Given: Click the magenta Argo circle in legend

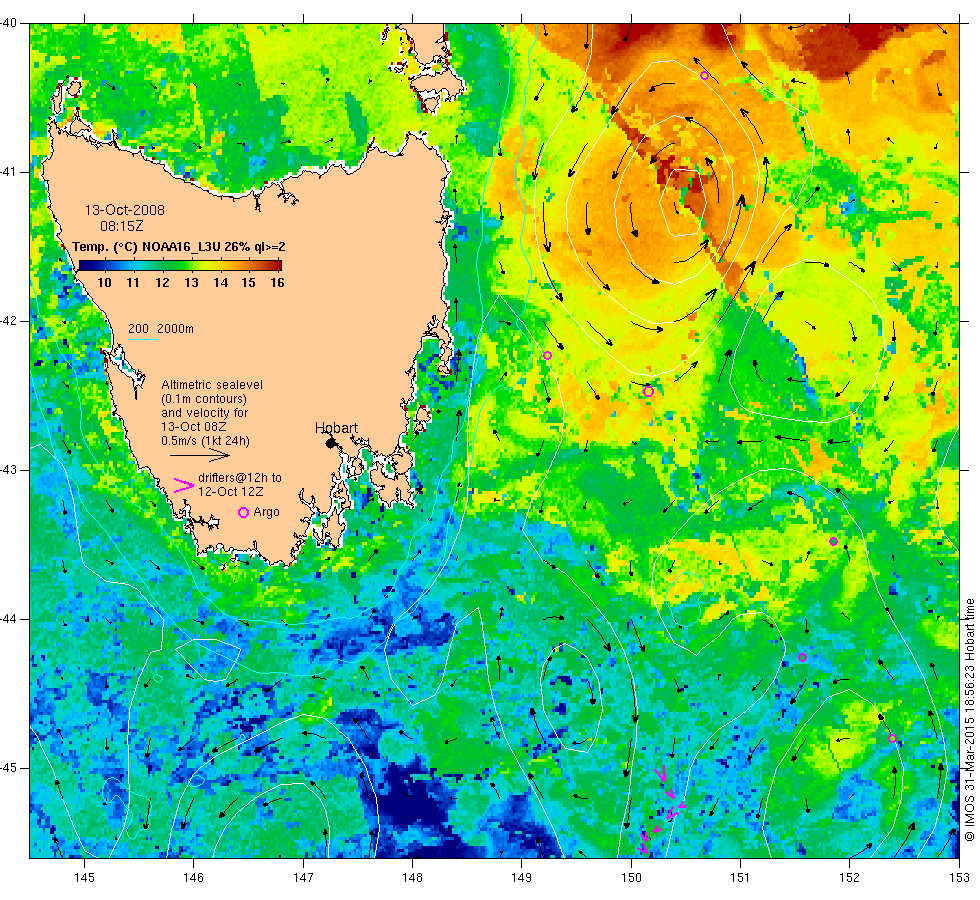Looking at the screenshot, I should [x=244, y=512].
